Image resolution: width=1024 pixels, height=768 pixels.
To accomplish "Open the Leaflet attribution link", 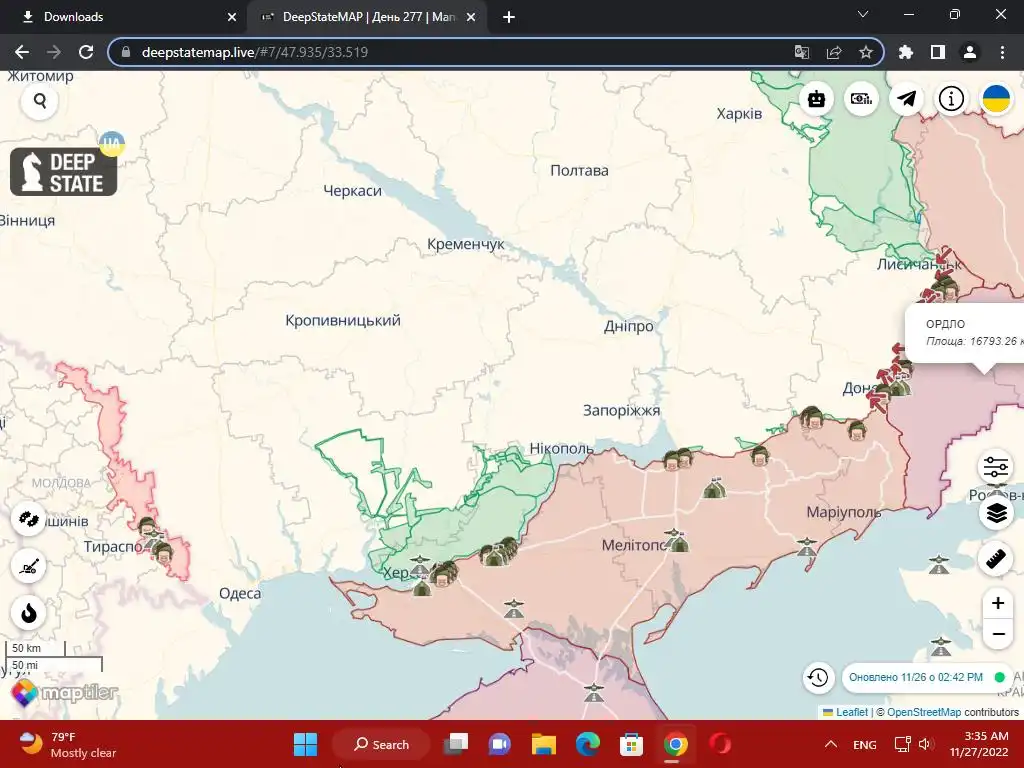I will coord(852,712).
